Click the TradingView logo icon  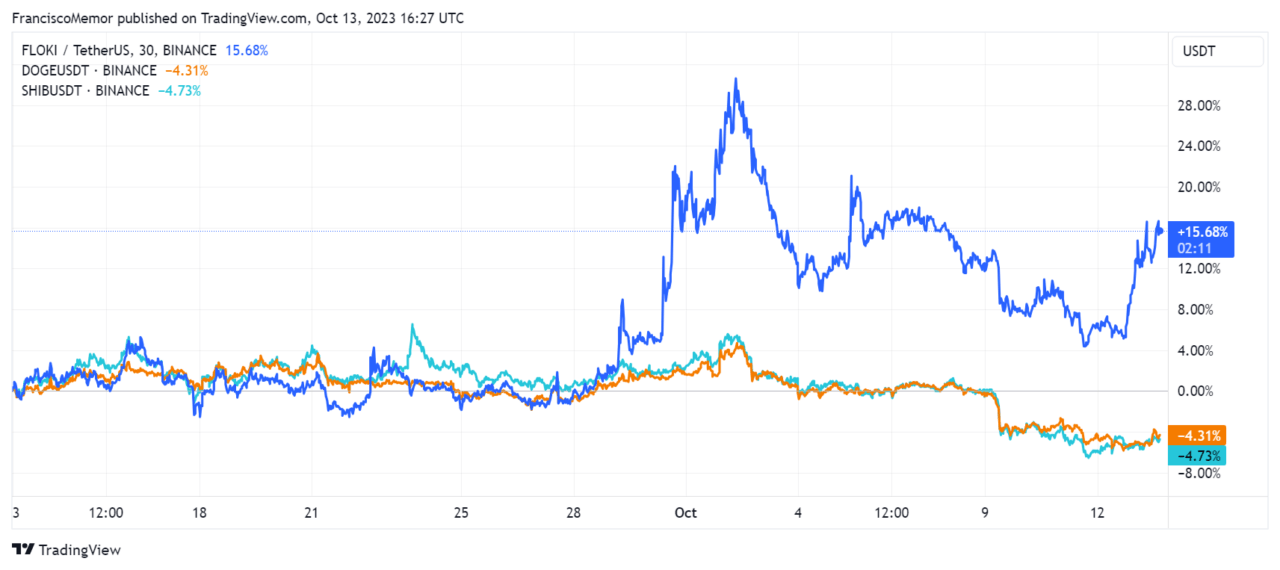23,550
